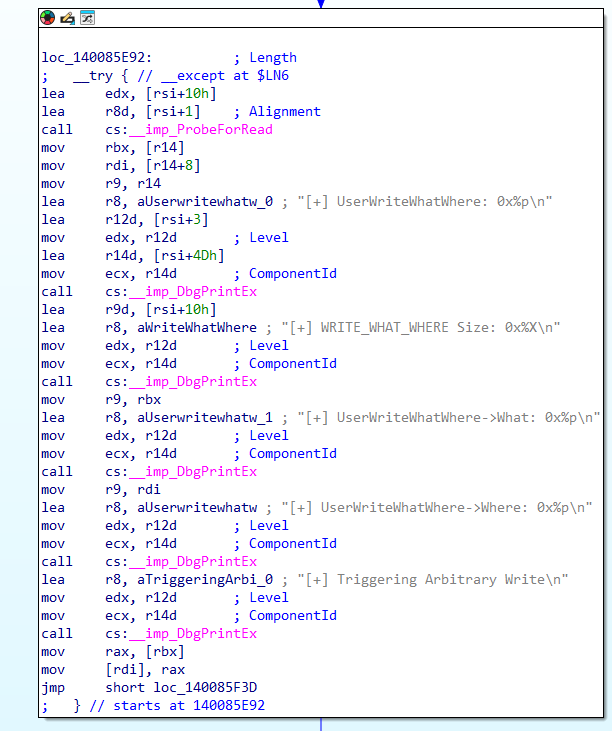Click the 'rdi, [r14+8]' operand
Viewport: 612px width, 731px height.
(152, 166)
